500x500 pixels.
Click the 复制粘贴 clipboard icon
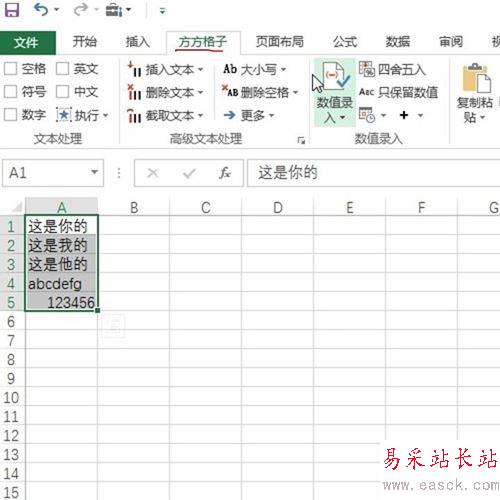coord(476,78)
